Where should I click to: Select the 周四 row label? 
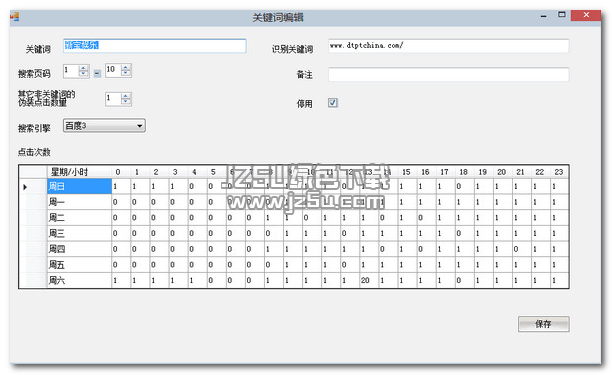79,249
